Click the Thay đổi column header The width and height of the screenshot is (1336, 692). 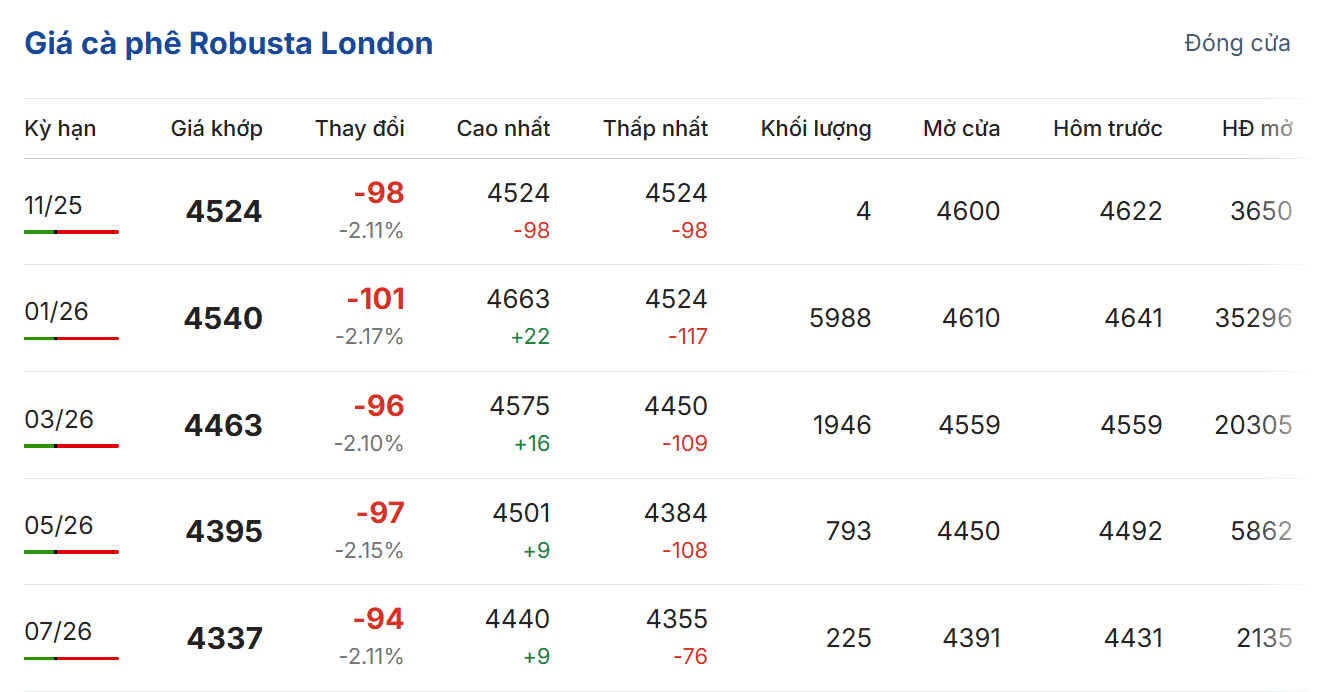point(359,129)
